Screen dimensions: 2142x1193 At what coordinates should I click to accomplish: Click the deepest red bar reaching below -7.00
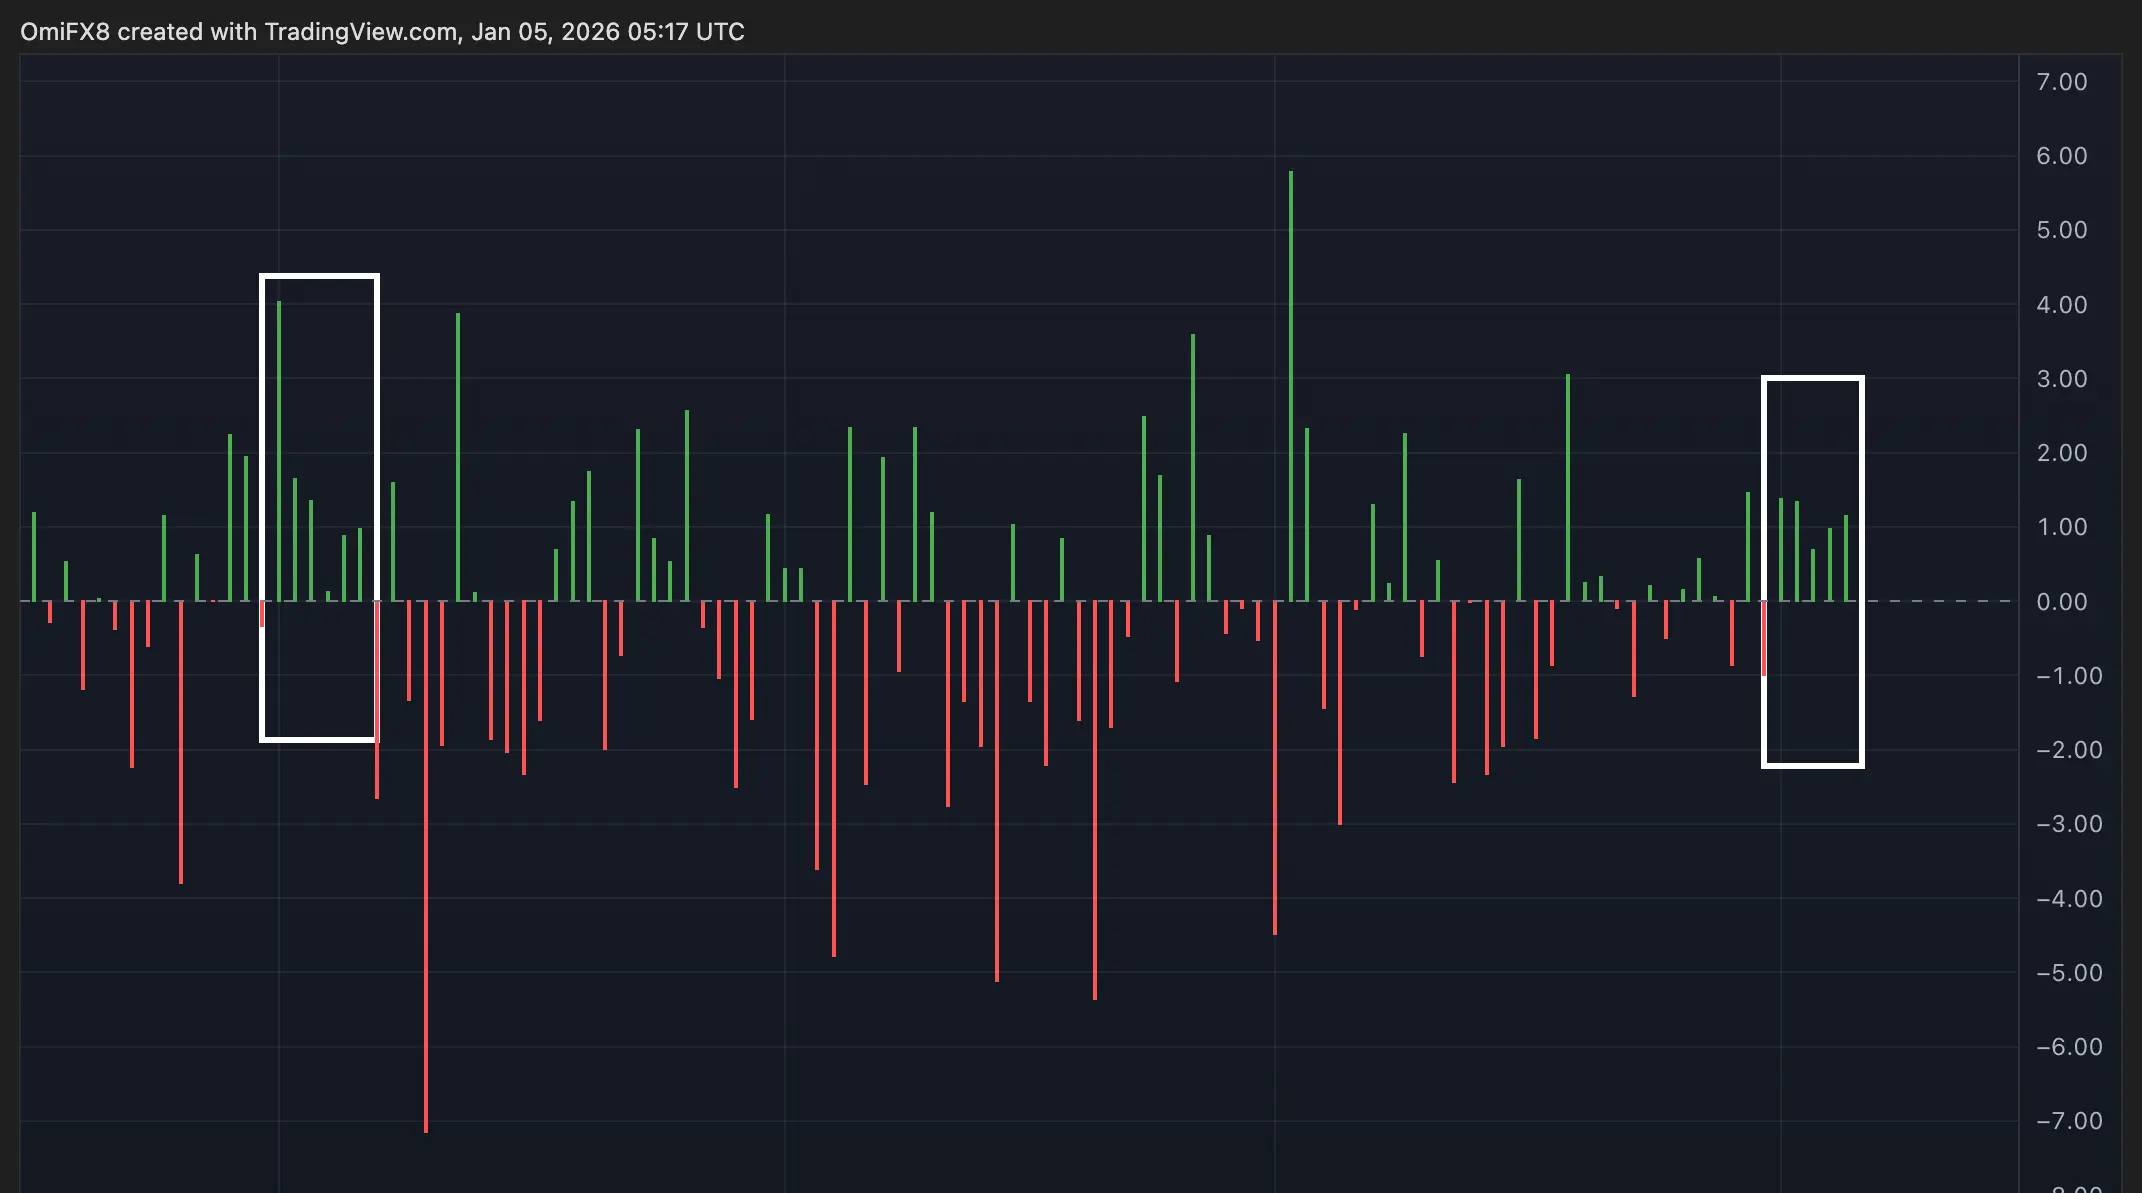pos(426,866)
